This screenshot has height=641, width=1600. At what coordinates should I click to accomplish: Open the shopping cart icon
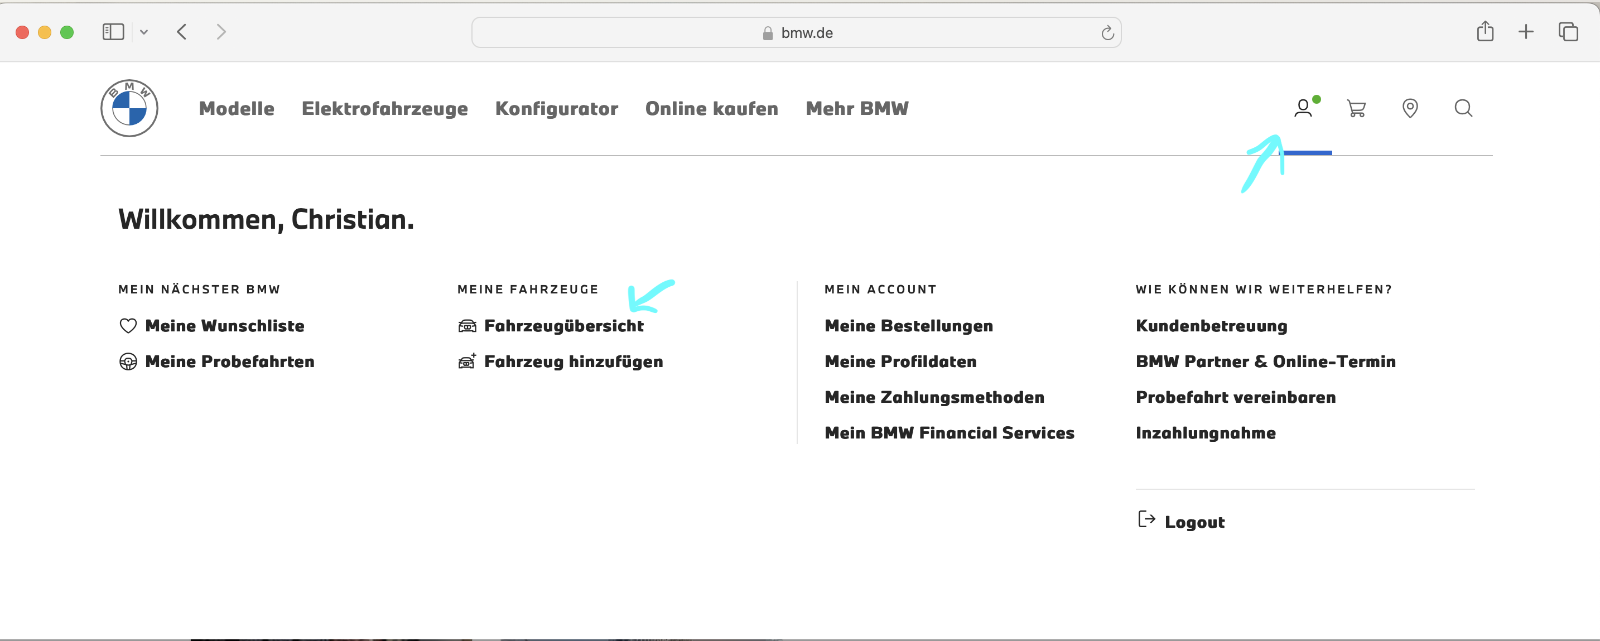click(1357, 108)
